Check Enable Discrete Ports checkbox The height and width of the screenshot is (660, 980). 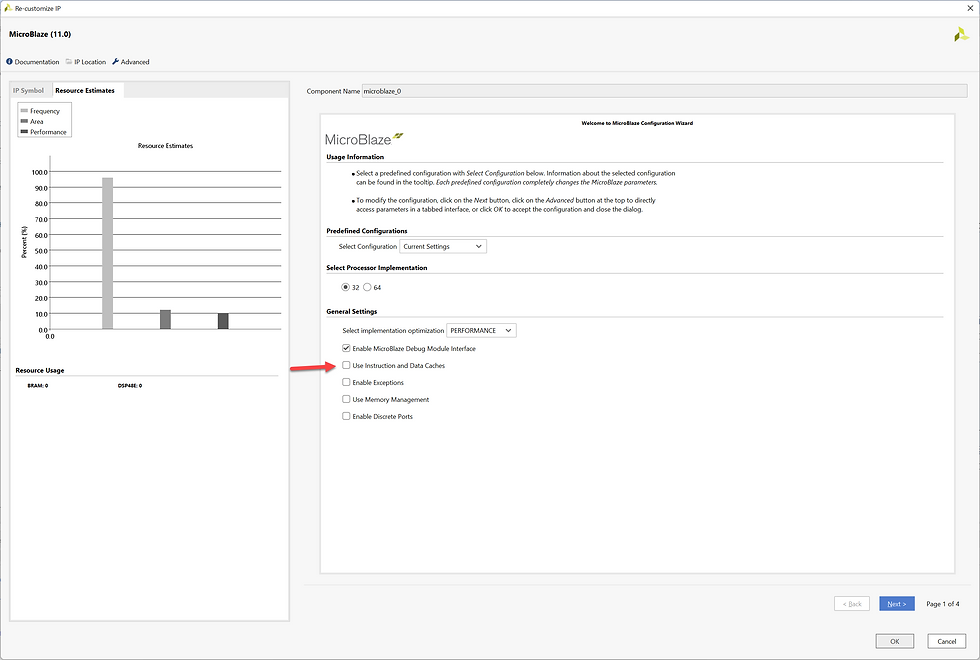coord(346,416)
